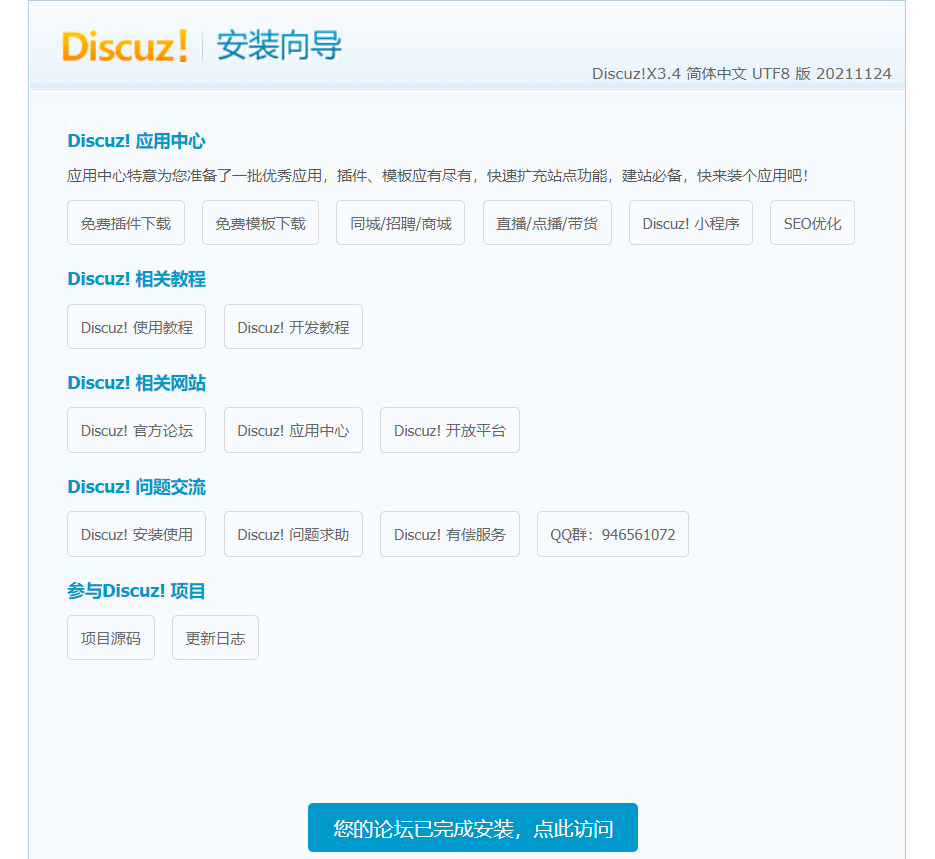The width and height of the screenshot is (935, 859).
Task: Click the Discuz! 相关网站 heading
Action: tap(137, 383)
